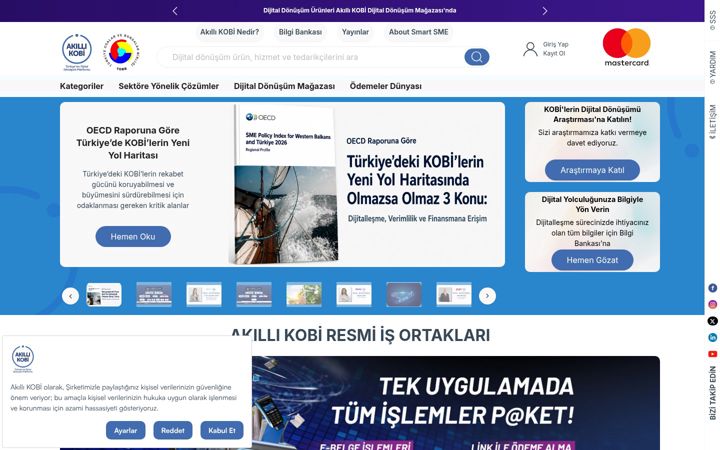The width and height of the screenshot is (720, 450).
Task: Select the seventh dark blue carousel thumbnail
Action: click(404, 294)
